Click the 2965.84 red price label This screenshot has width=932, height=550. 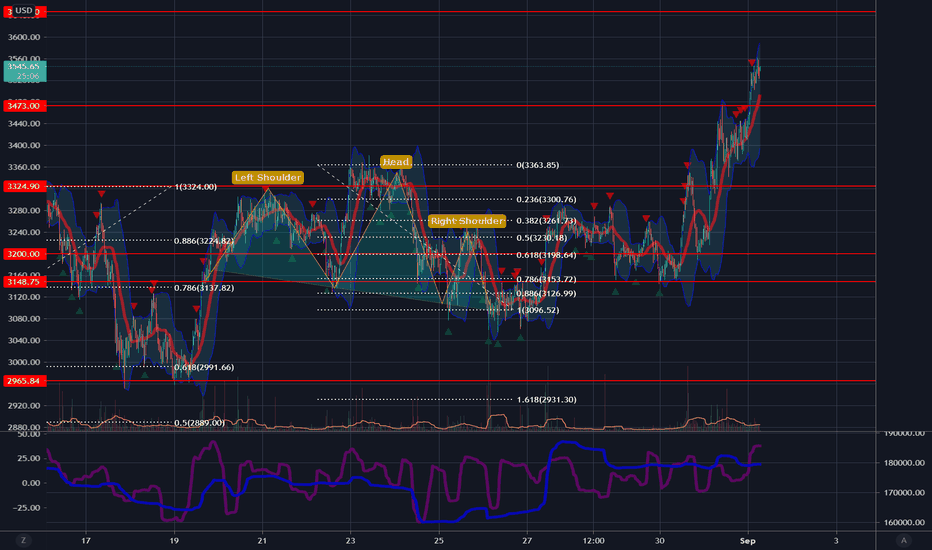[24, 381]
